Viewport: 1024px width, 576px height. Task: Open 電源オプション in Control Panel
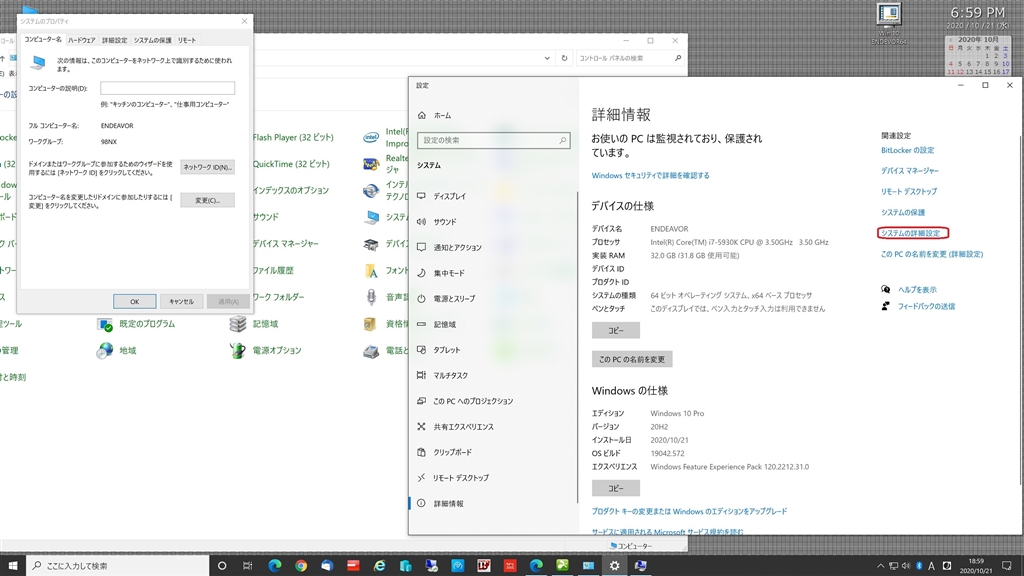(266, 351)
